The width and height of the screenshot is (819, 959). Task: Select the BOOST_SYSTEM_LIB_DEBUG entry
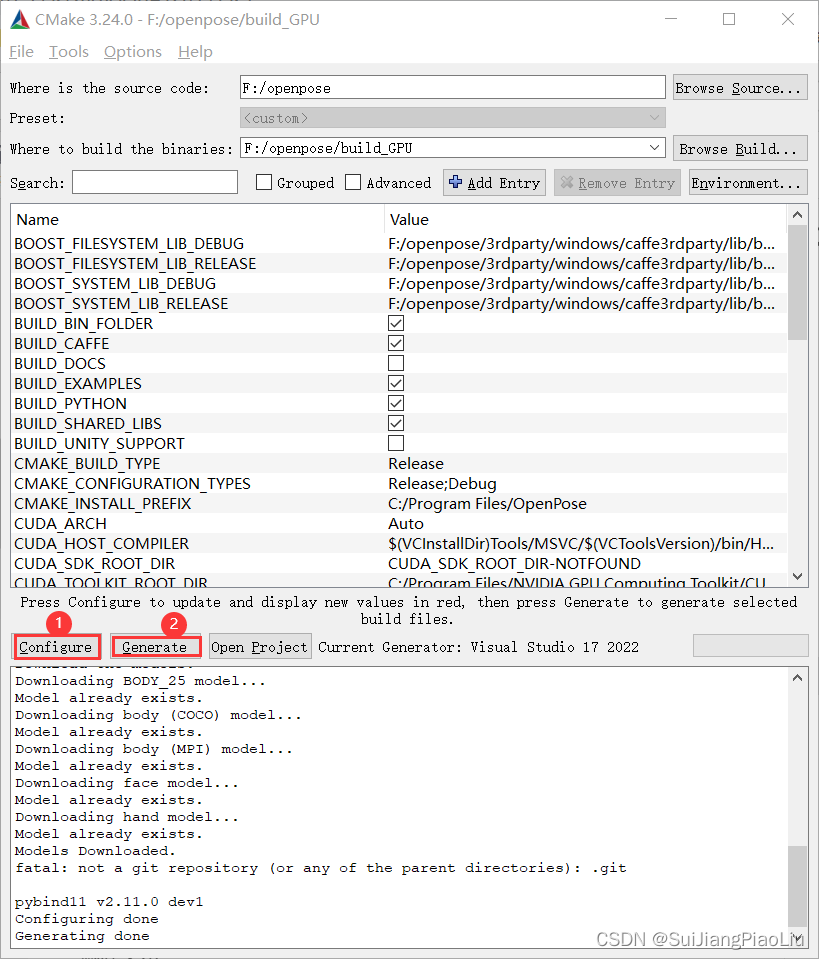pos(399,284)
